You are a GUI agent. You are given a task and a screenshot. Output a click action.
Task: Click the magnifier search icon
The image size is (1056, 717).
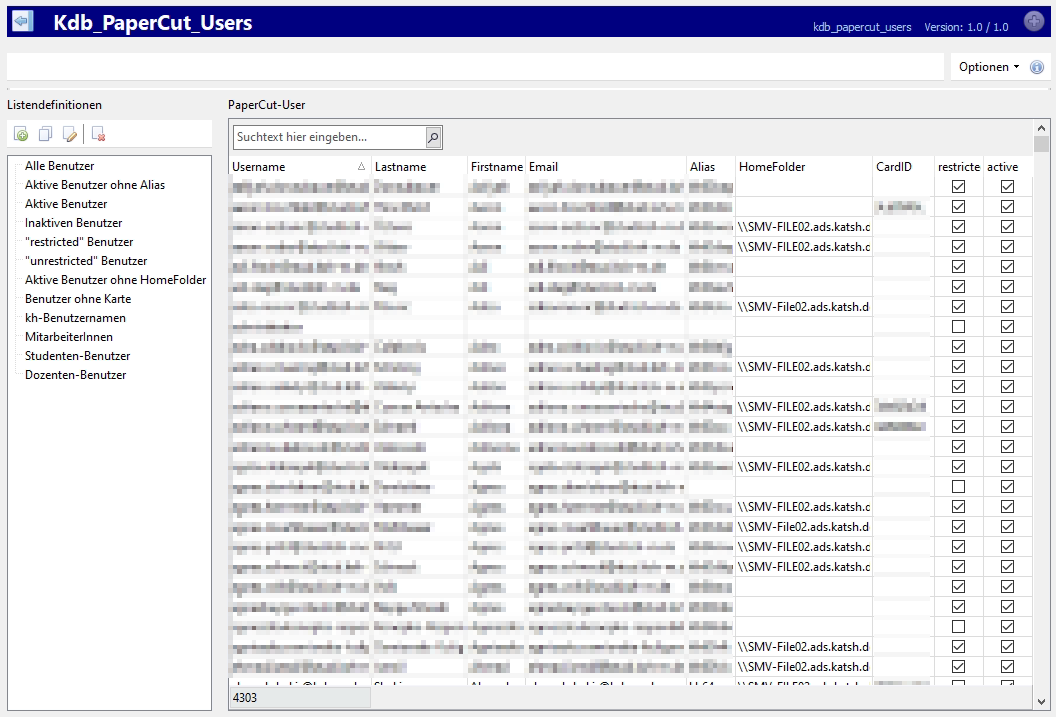pyautogui.click(x=433, y=137)
